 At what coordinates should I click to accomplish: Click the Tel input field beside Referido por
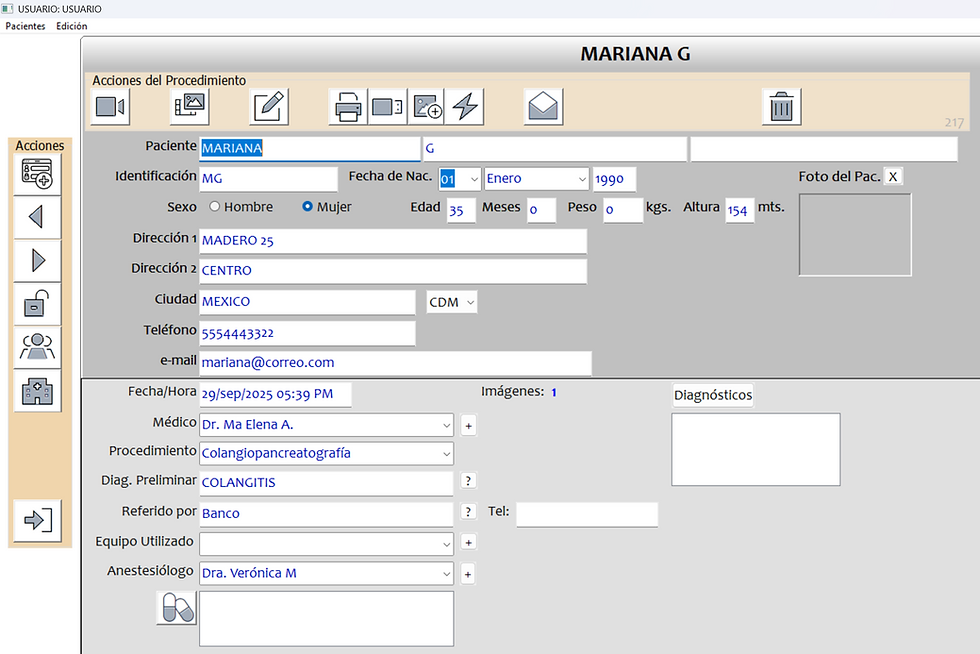[x=587, y=515]
